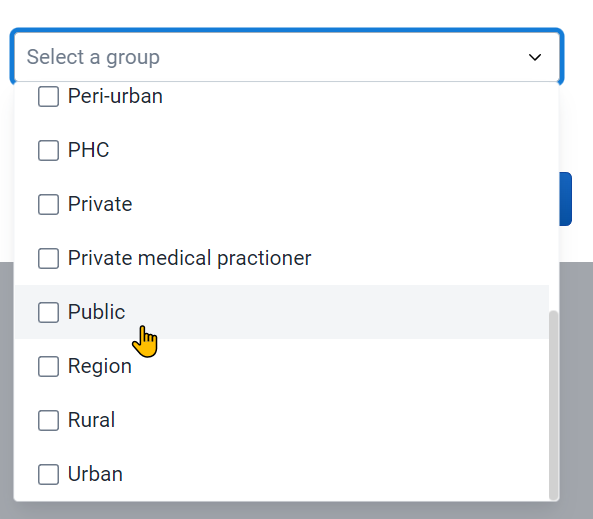The image size is (593, 519).
Task: Click the dropdown list scrollbar thumb
Action: pos(553,406)
